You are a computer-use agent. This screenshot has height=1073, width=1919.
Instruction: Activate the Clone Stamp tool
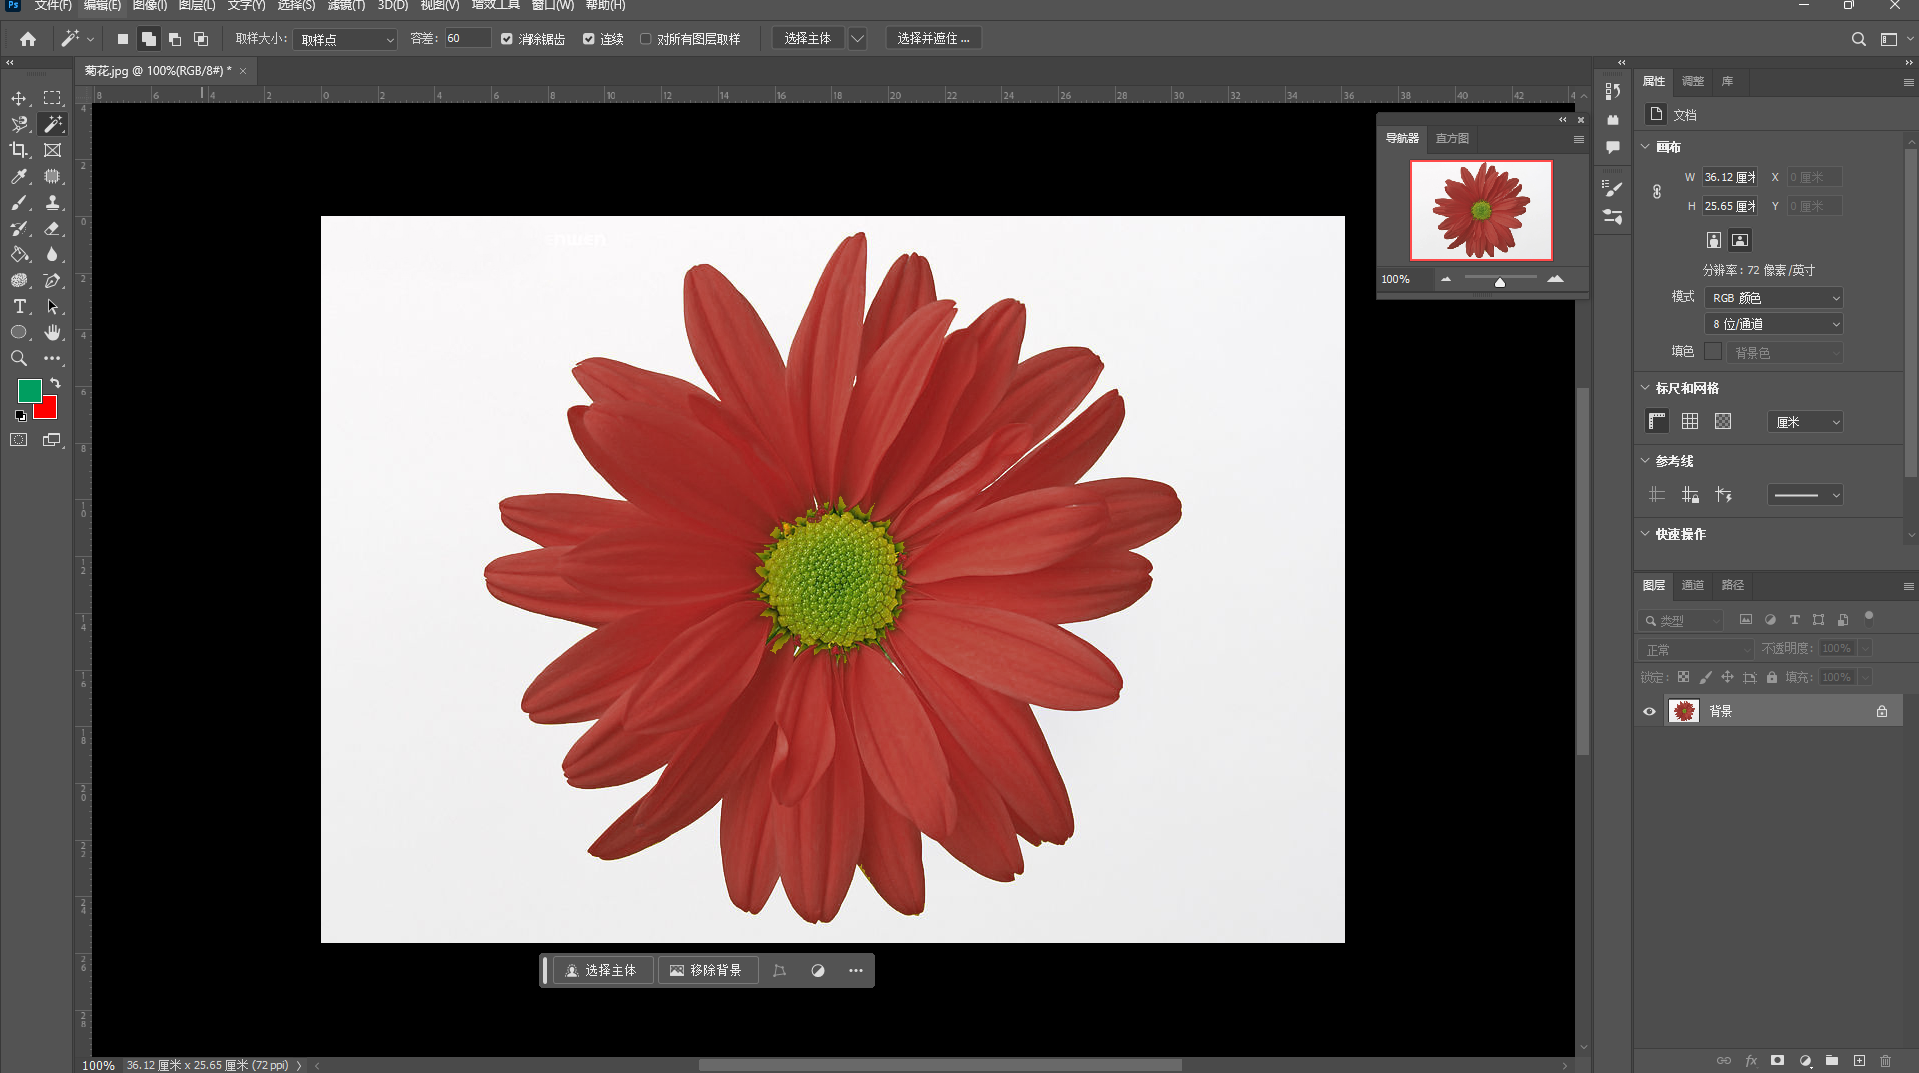click(x=53, y=202)
